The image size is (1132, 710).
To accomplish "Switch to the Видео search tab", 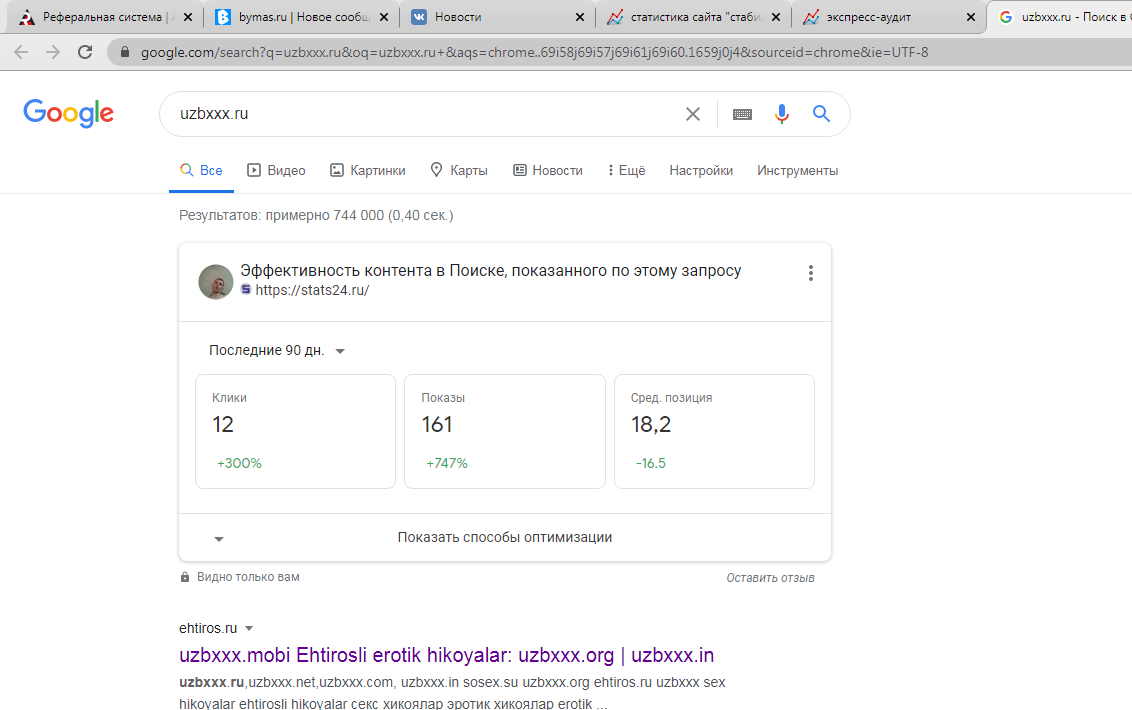I will tap(276, 171).
